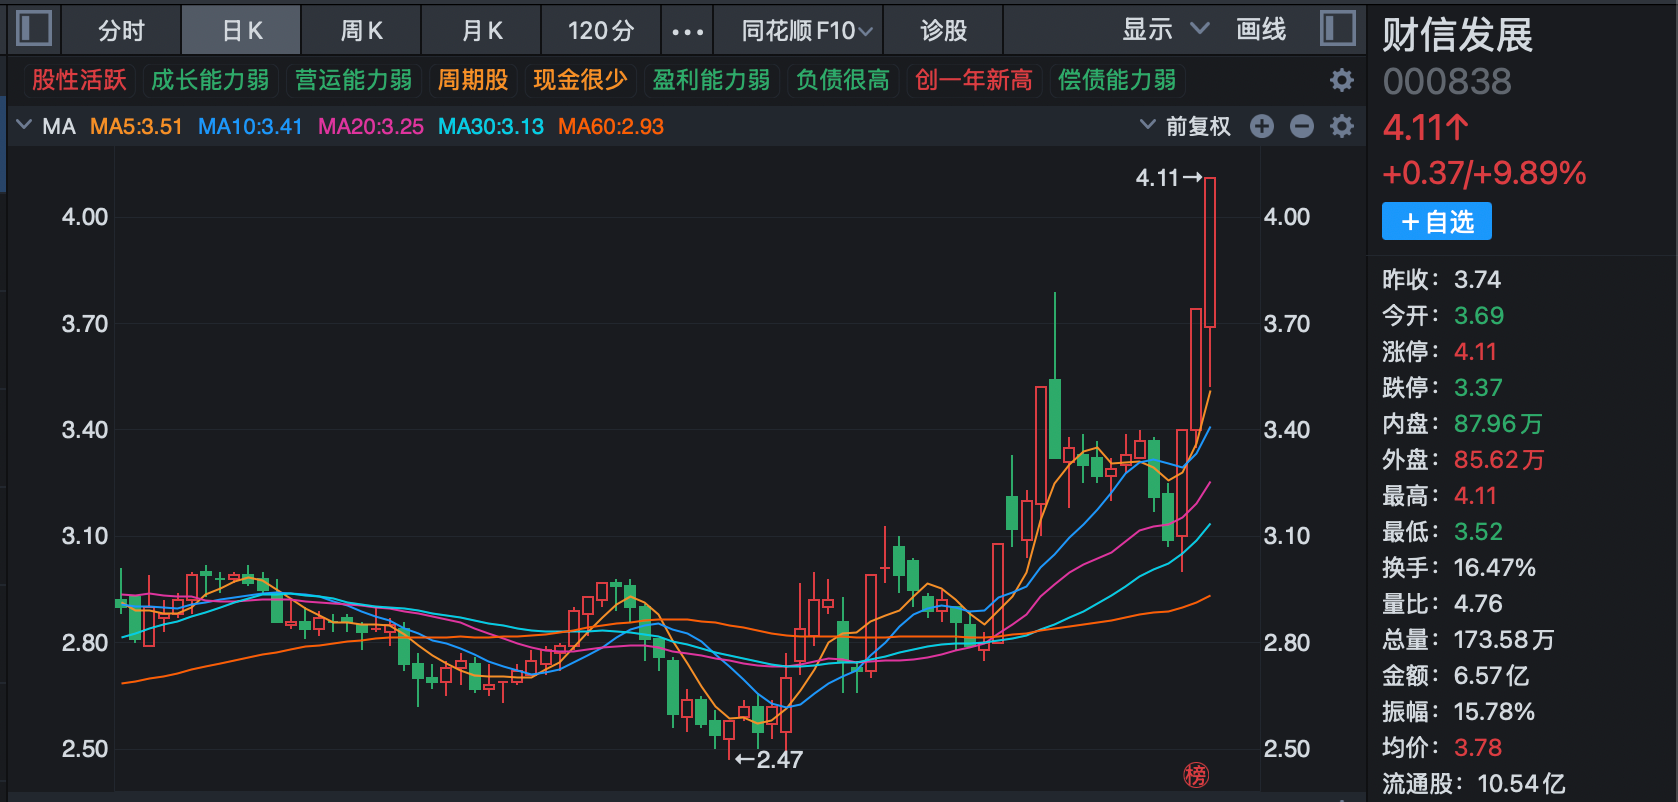Switch to the 分时 tab
The width and height of the screenshot is (1678, 802).
click(121, 31)
